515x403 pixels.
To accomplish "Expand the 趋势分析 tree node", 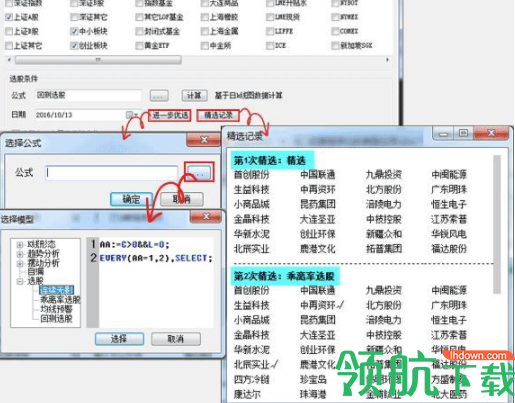I will pos(20,254).
